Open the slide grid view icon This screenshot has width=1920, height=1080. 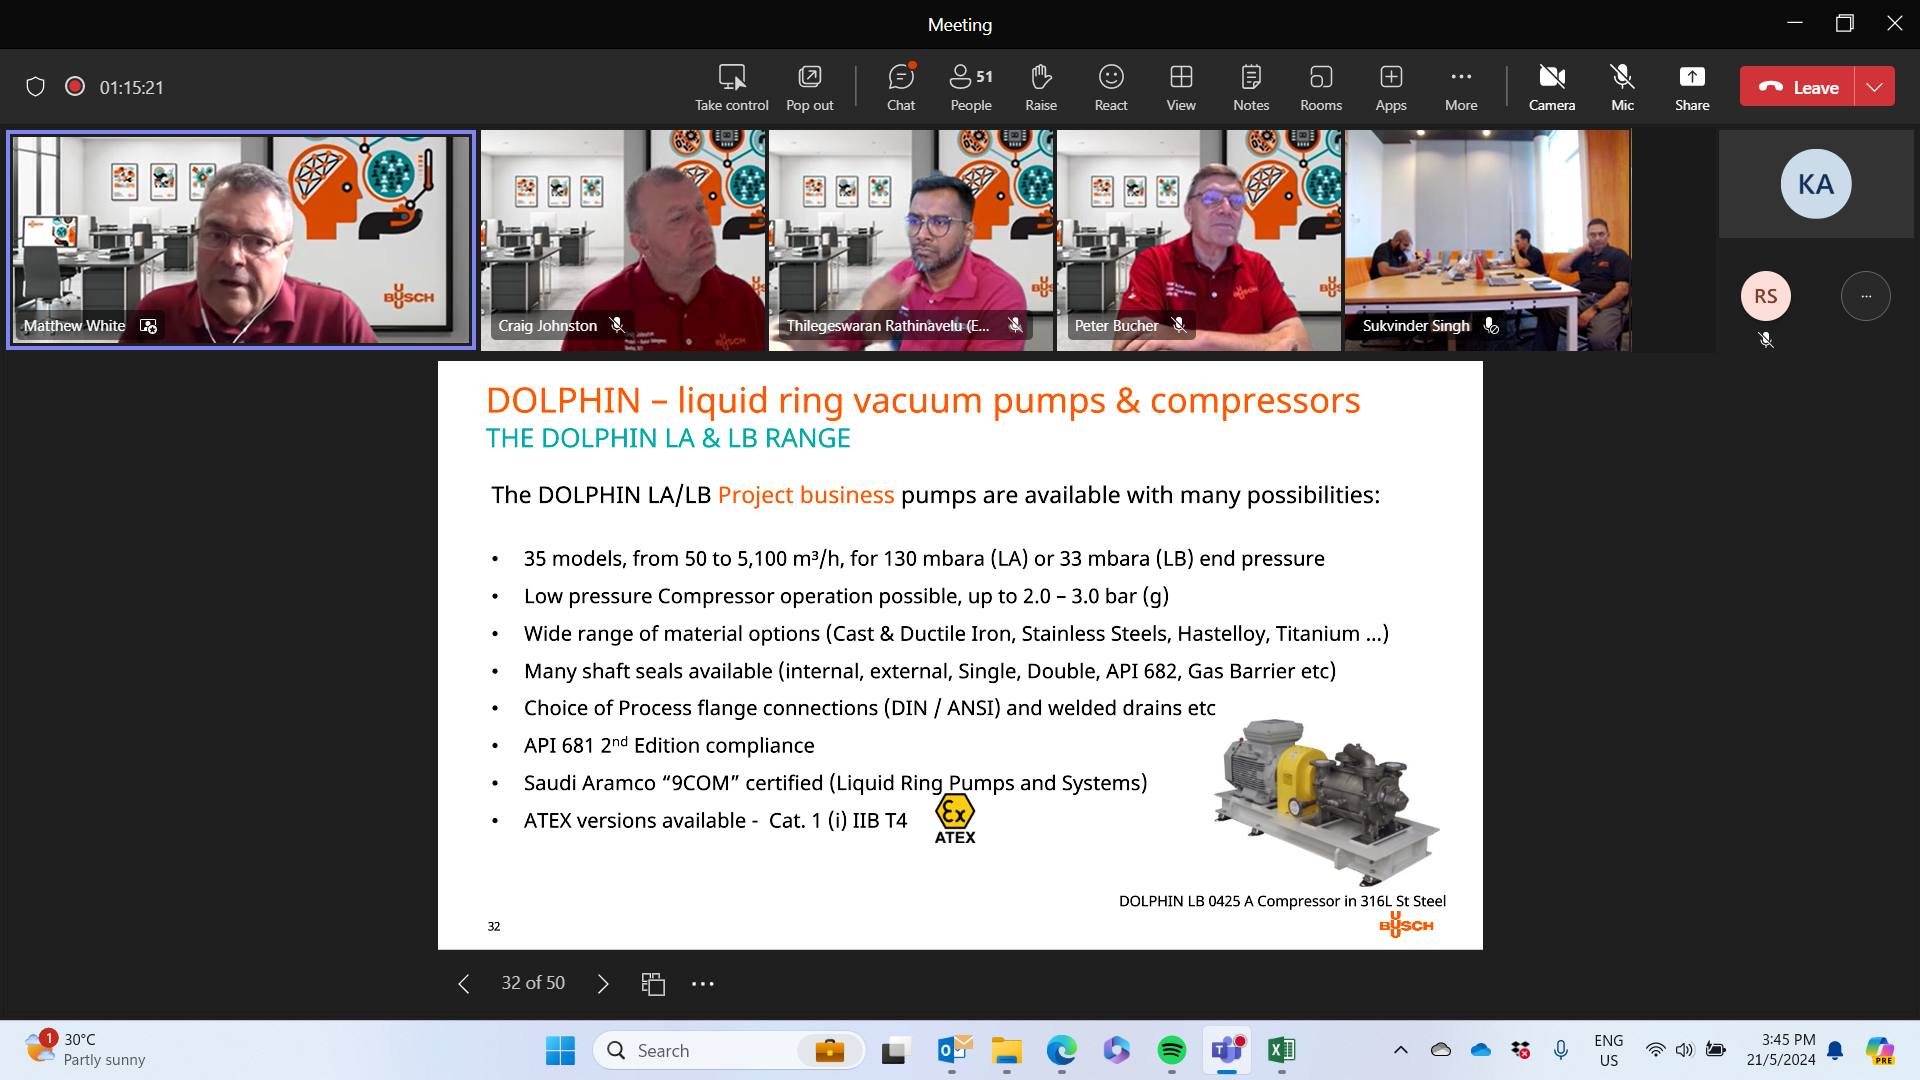[x=653, y=984]
